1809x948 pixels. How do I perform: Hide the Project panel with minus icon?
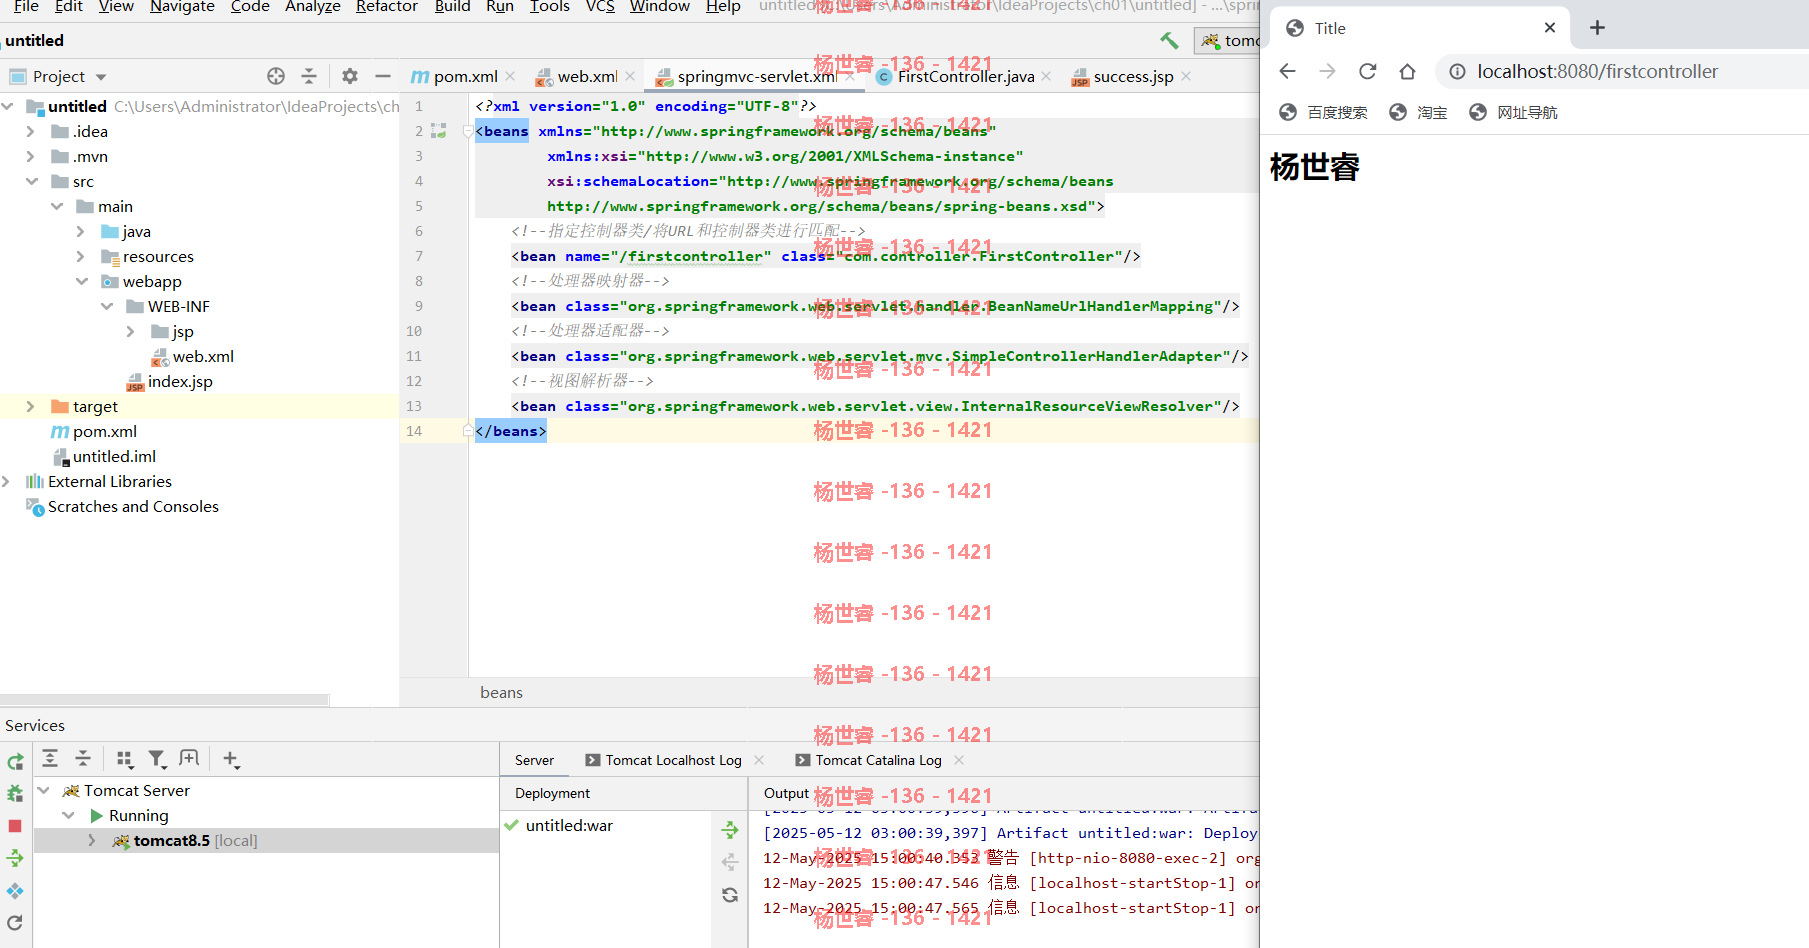click(382, 76)
